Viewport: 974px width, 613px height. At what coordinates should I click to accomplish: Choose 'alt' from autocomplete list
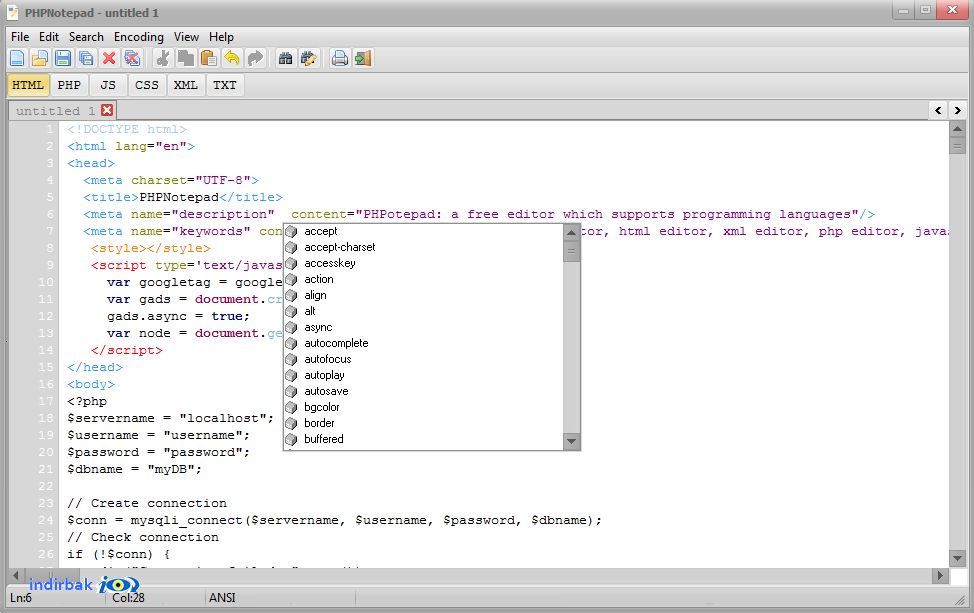point(424,311)
